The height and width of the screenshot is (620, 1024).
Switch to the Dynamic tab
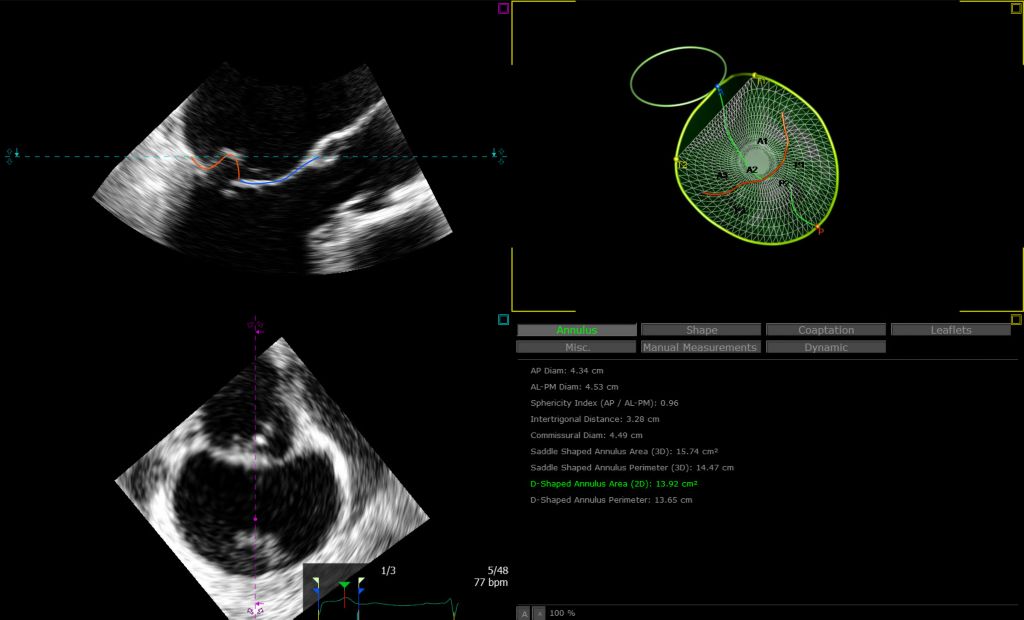pos(826,347)
